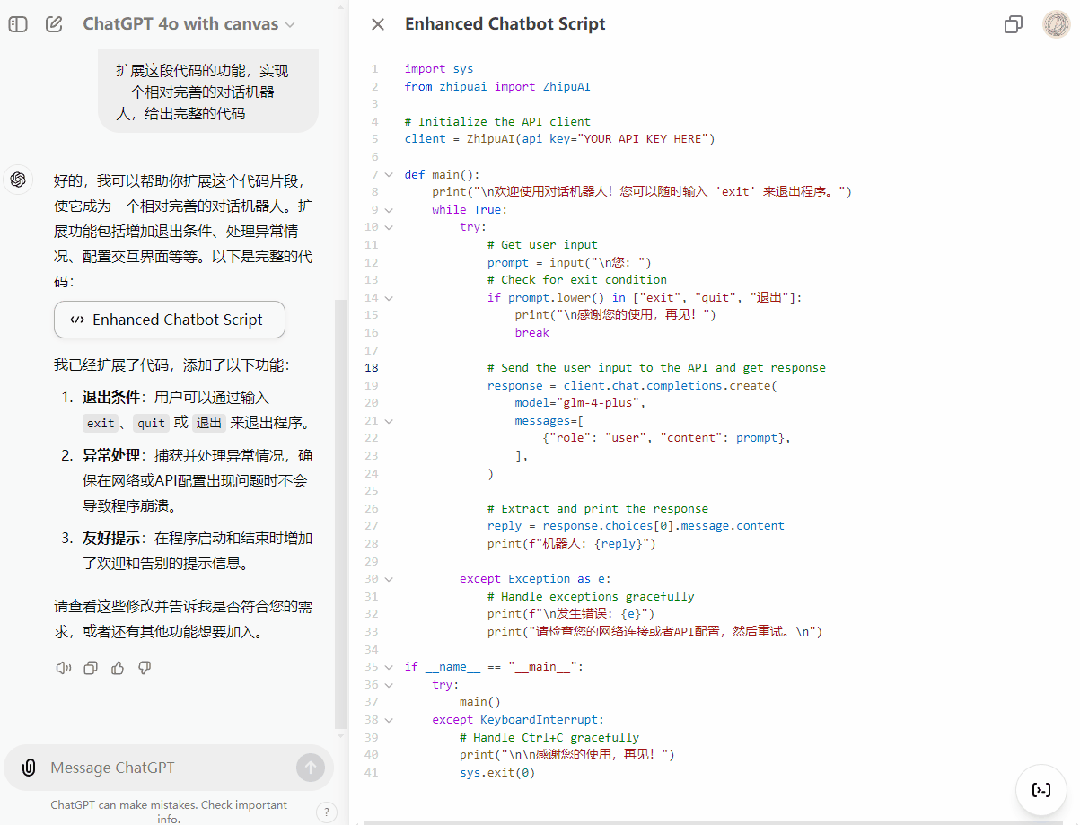
Task: Open the user profile avatar menu
Action: pyautogui.click(x=1056, y=24)
